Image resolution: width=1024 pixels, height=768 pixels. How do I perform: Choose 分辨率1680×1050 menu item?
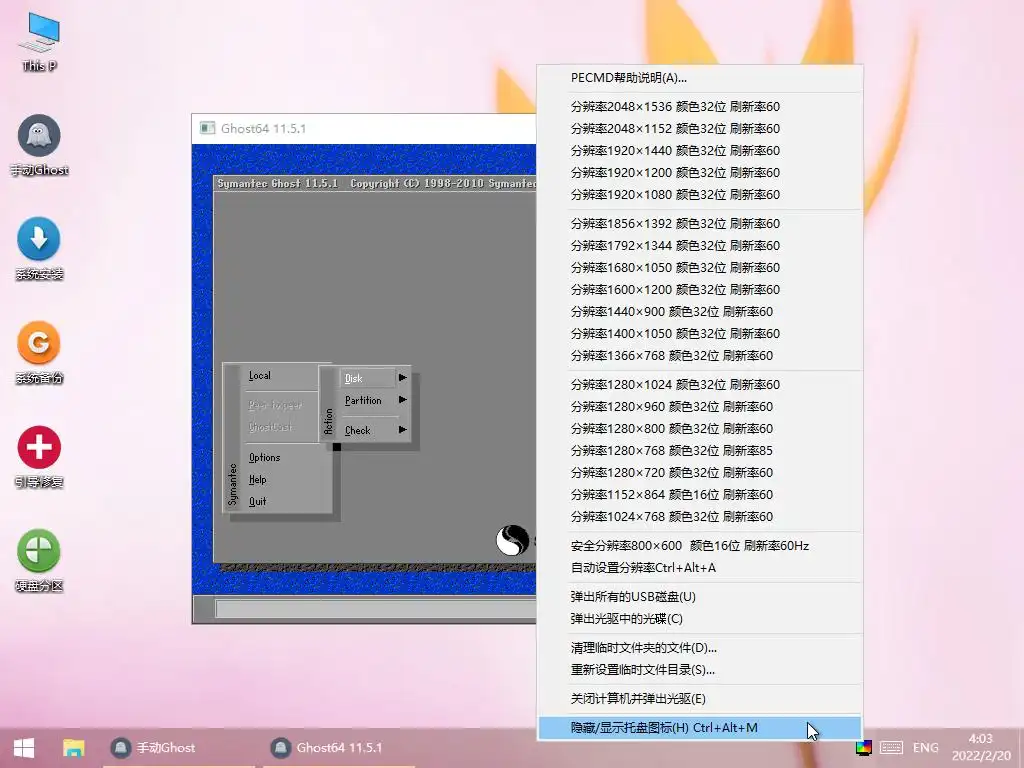pyautogui.click(x=699, y=268)
